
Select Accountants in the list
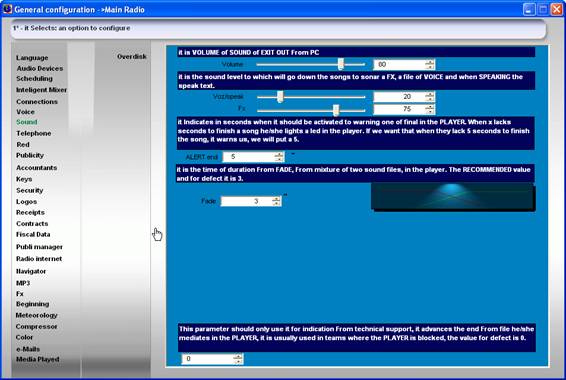[x=36, y=168]
